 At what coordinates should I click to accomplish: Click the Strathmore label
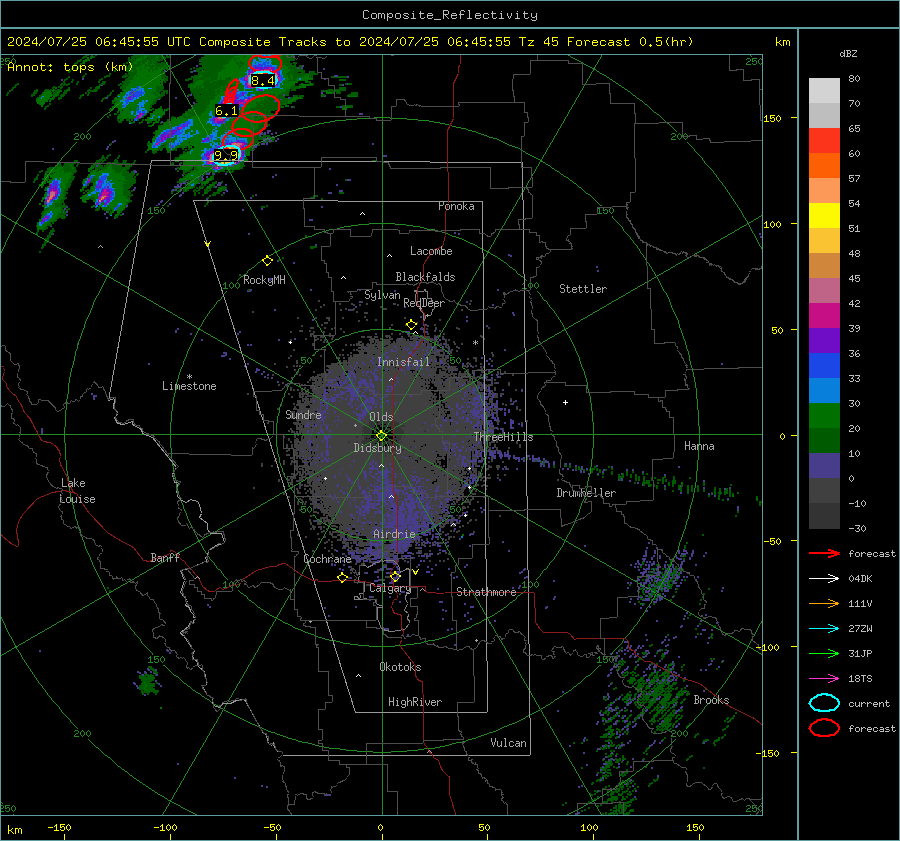pyautogui.click(x=486, y=592)
